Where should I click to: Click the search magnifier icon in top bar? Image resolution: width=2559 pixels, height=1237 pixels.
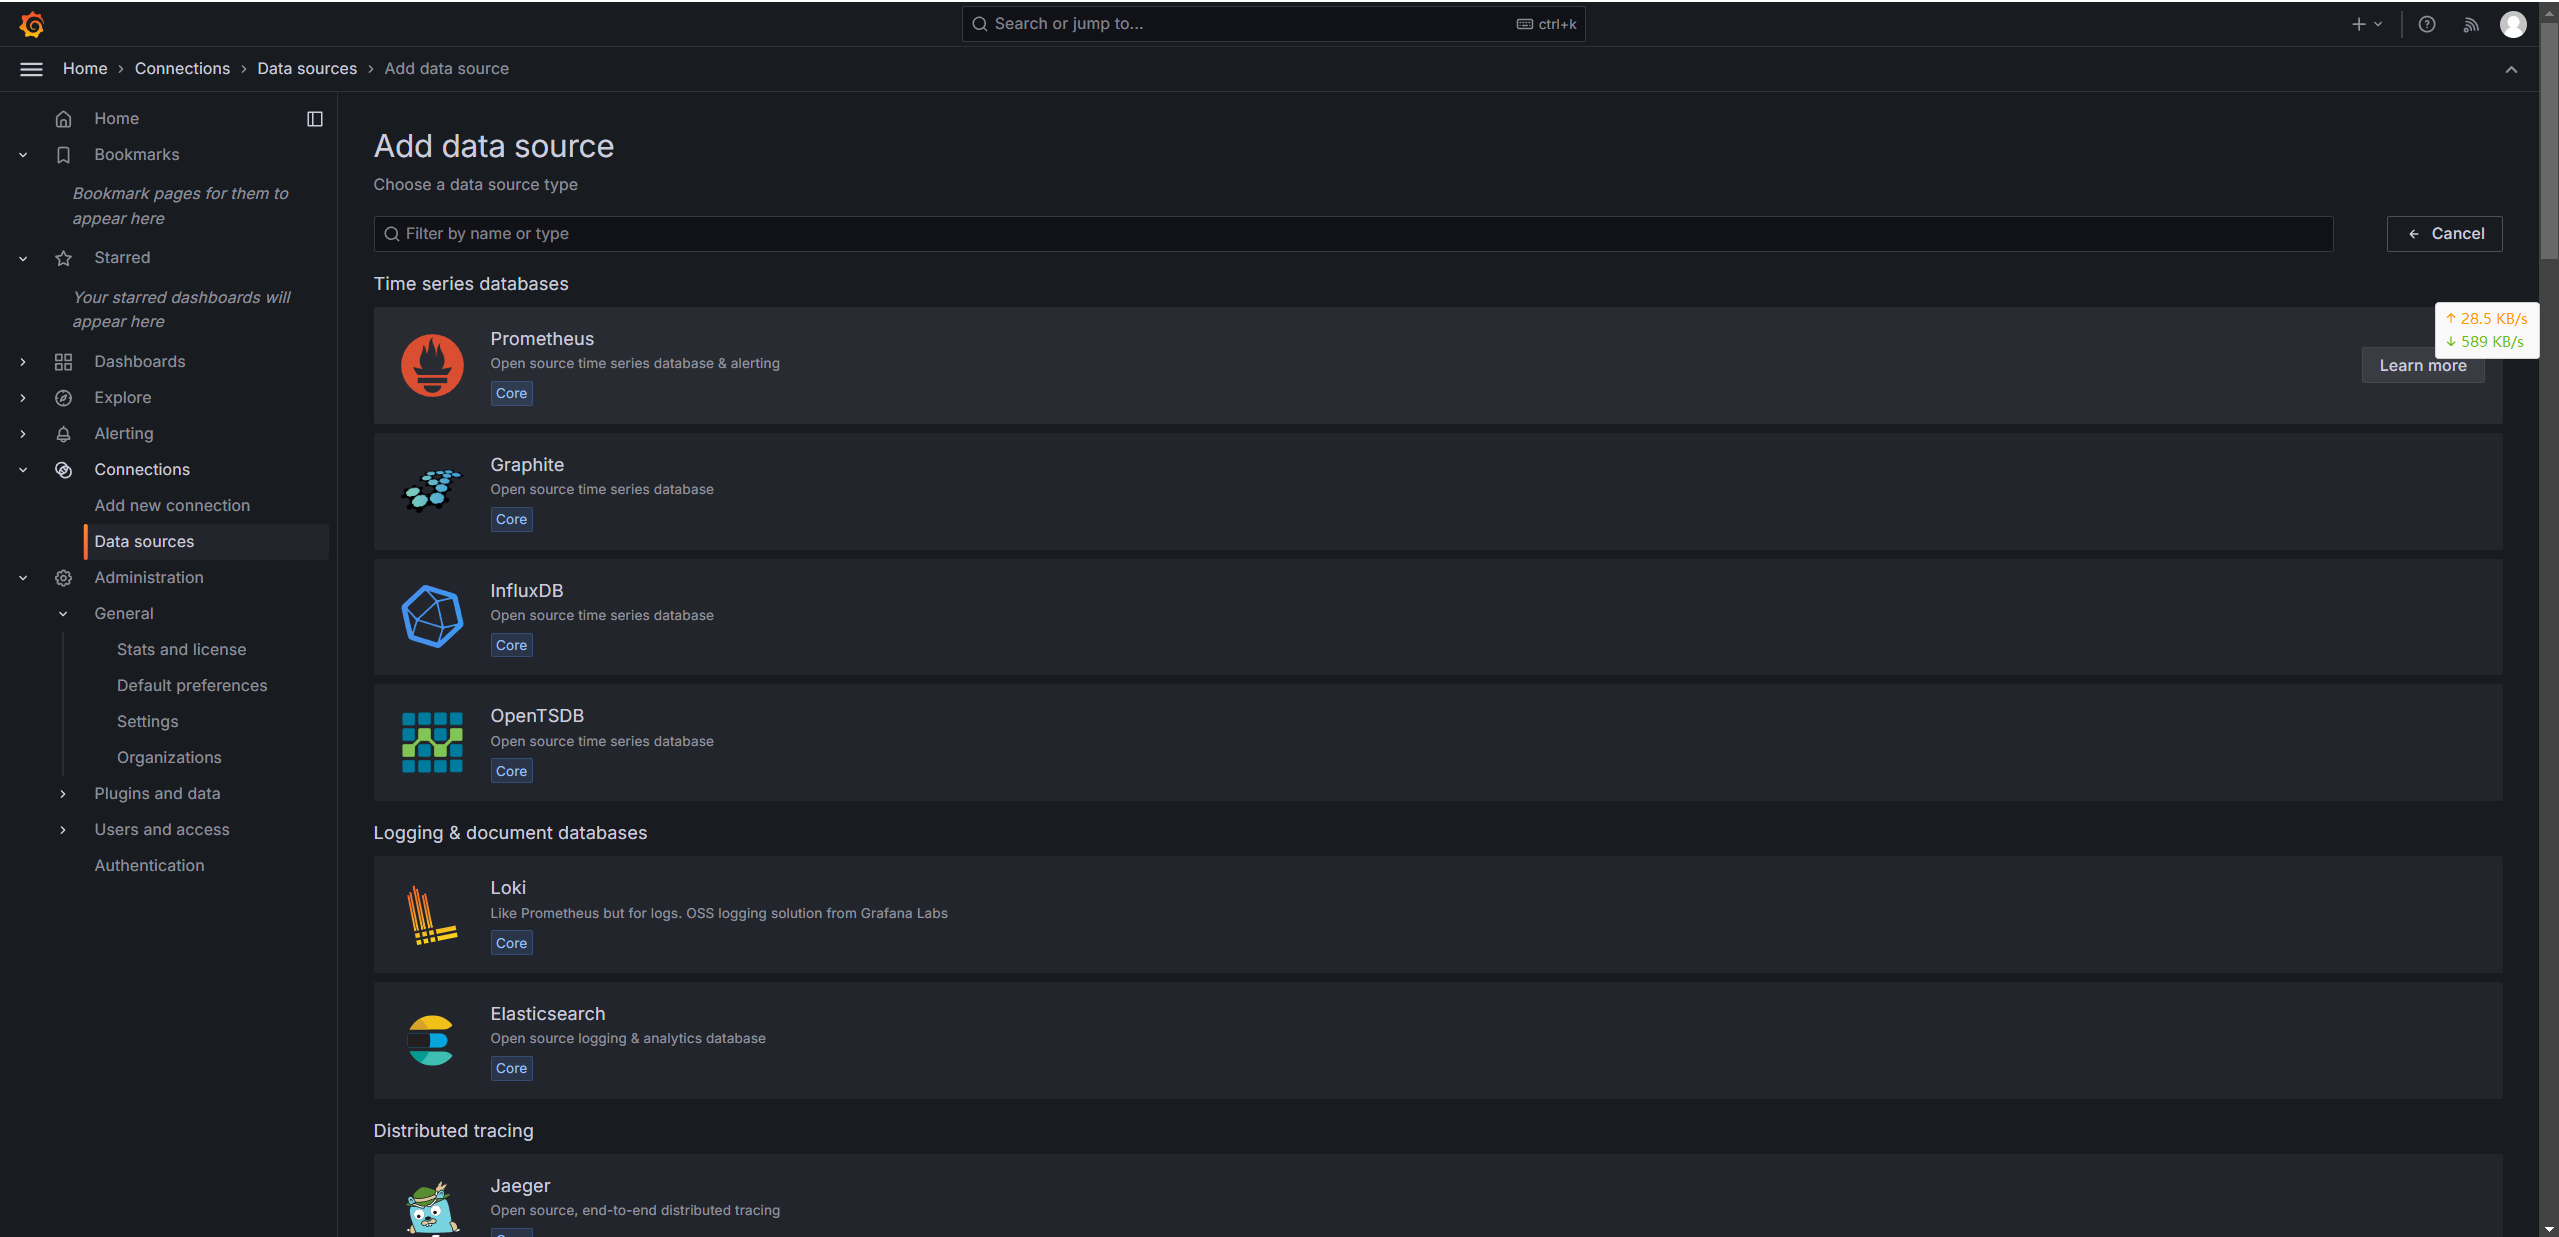point(980,24)
